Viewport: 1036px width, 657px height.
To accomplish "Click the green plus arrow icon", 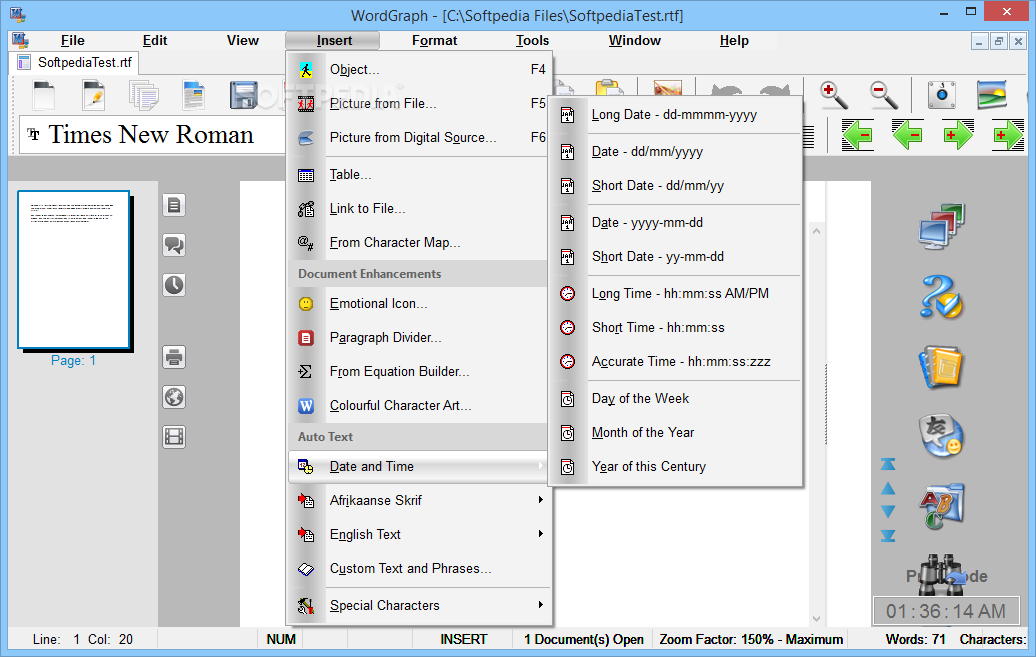I will coord(958,135).
